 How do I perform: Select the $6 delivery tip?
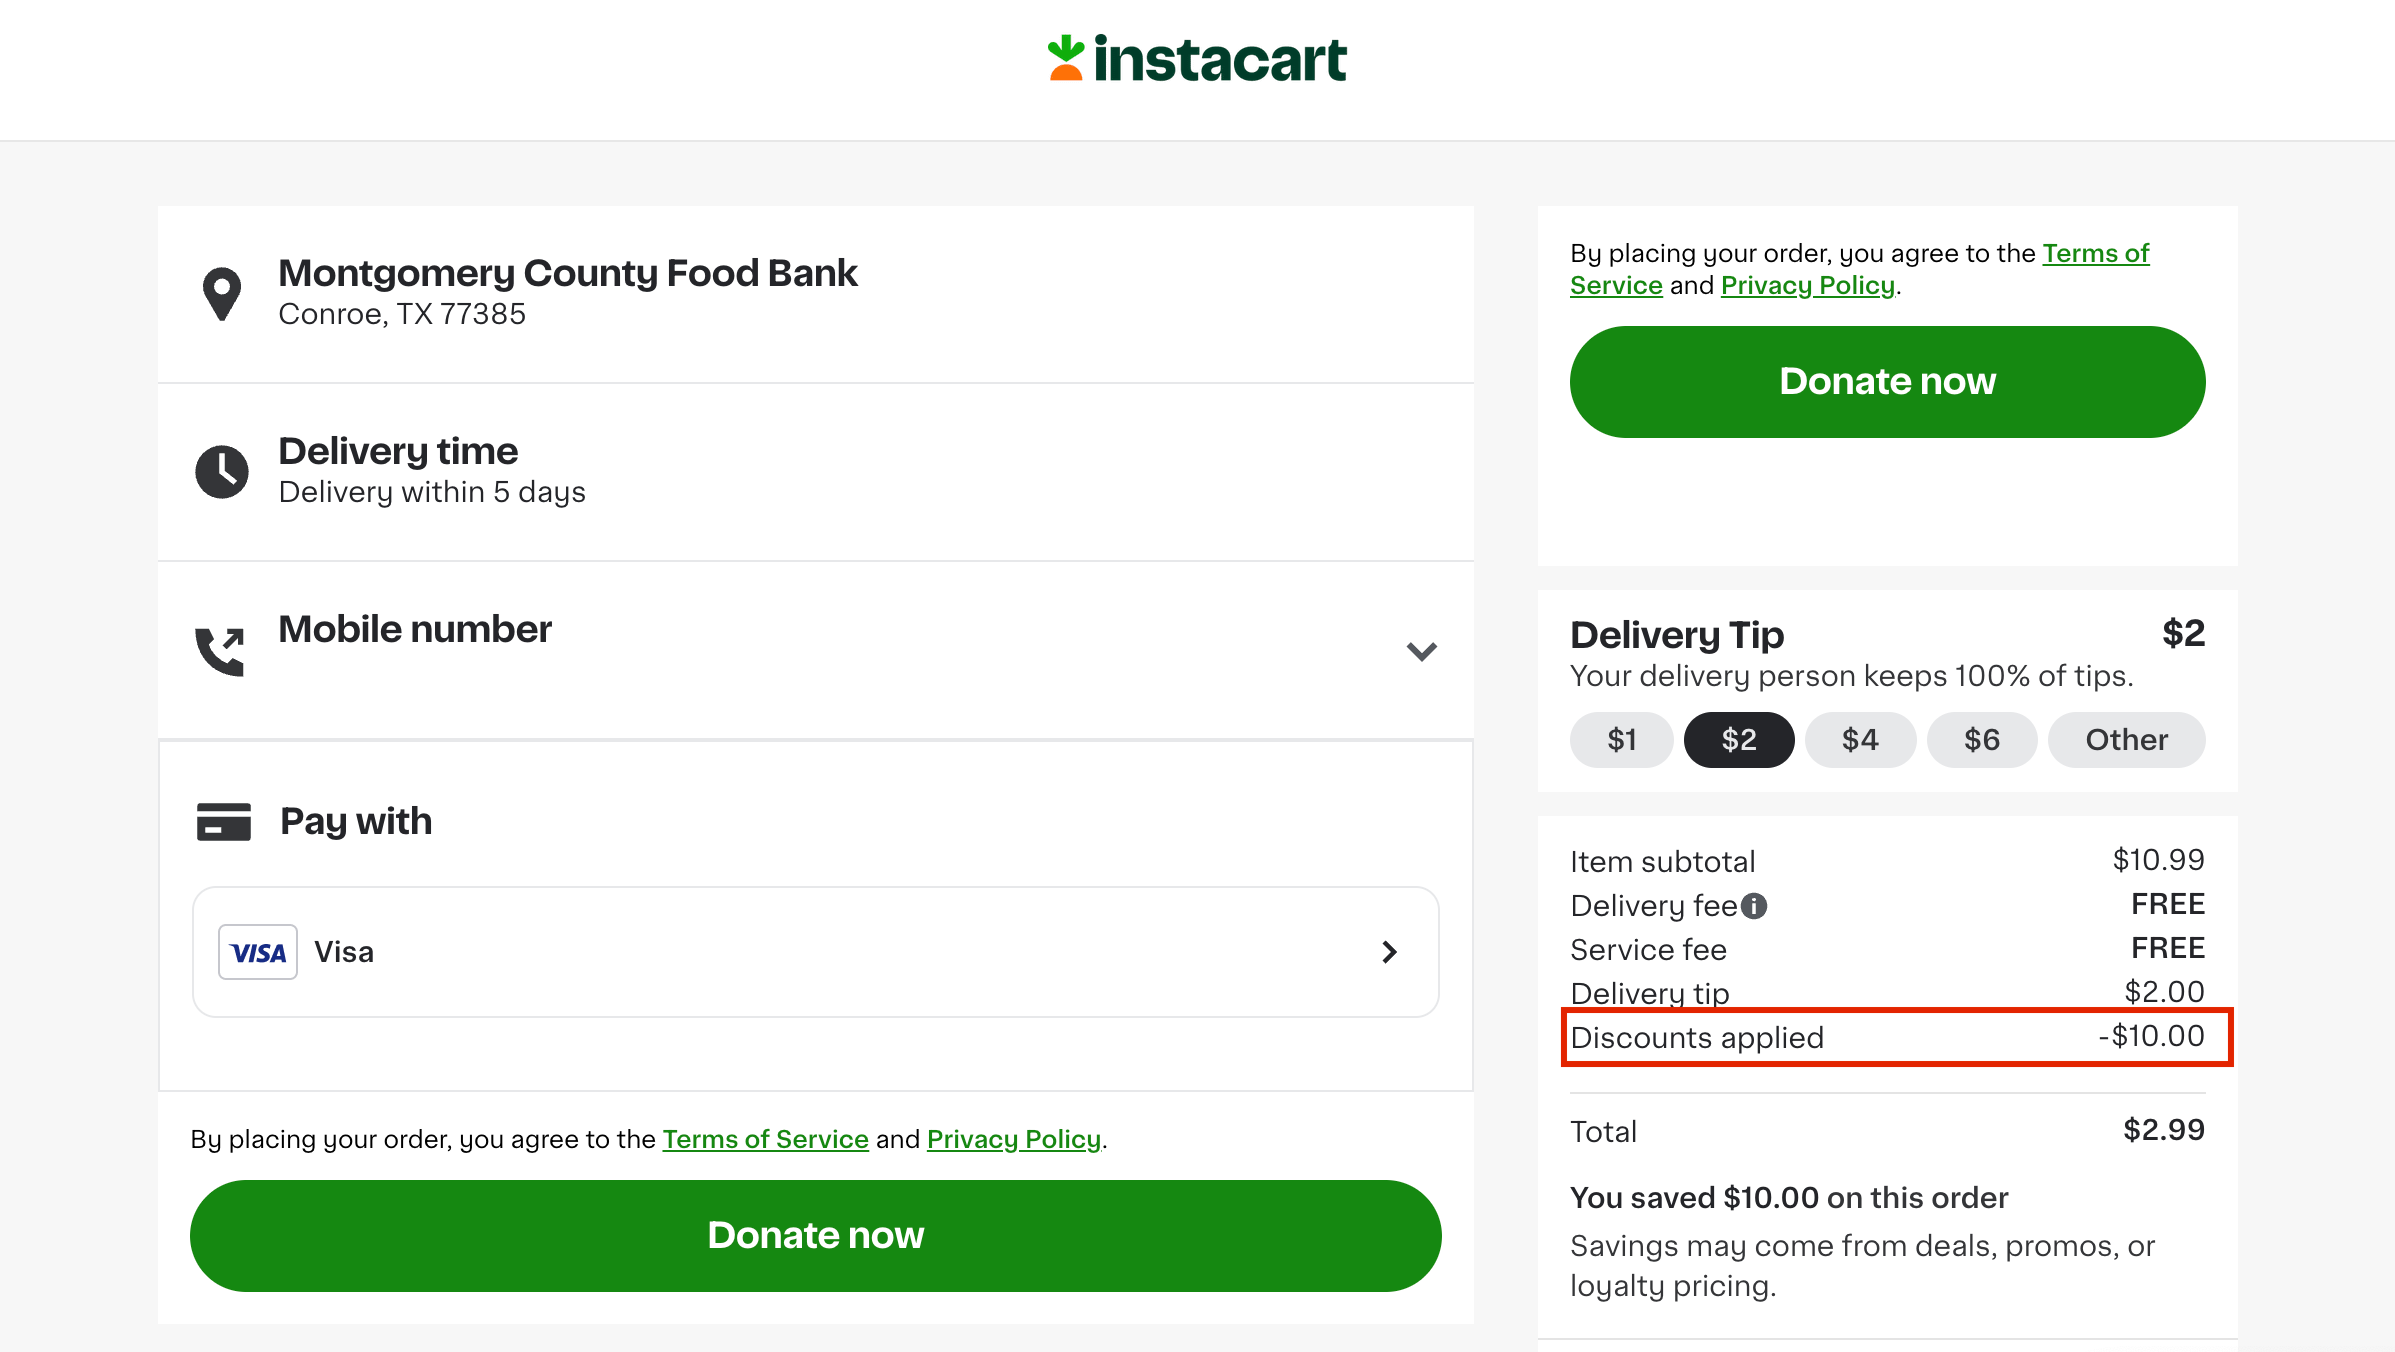point(1981,740)
